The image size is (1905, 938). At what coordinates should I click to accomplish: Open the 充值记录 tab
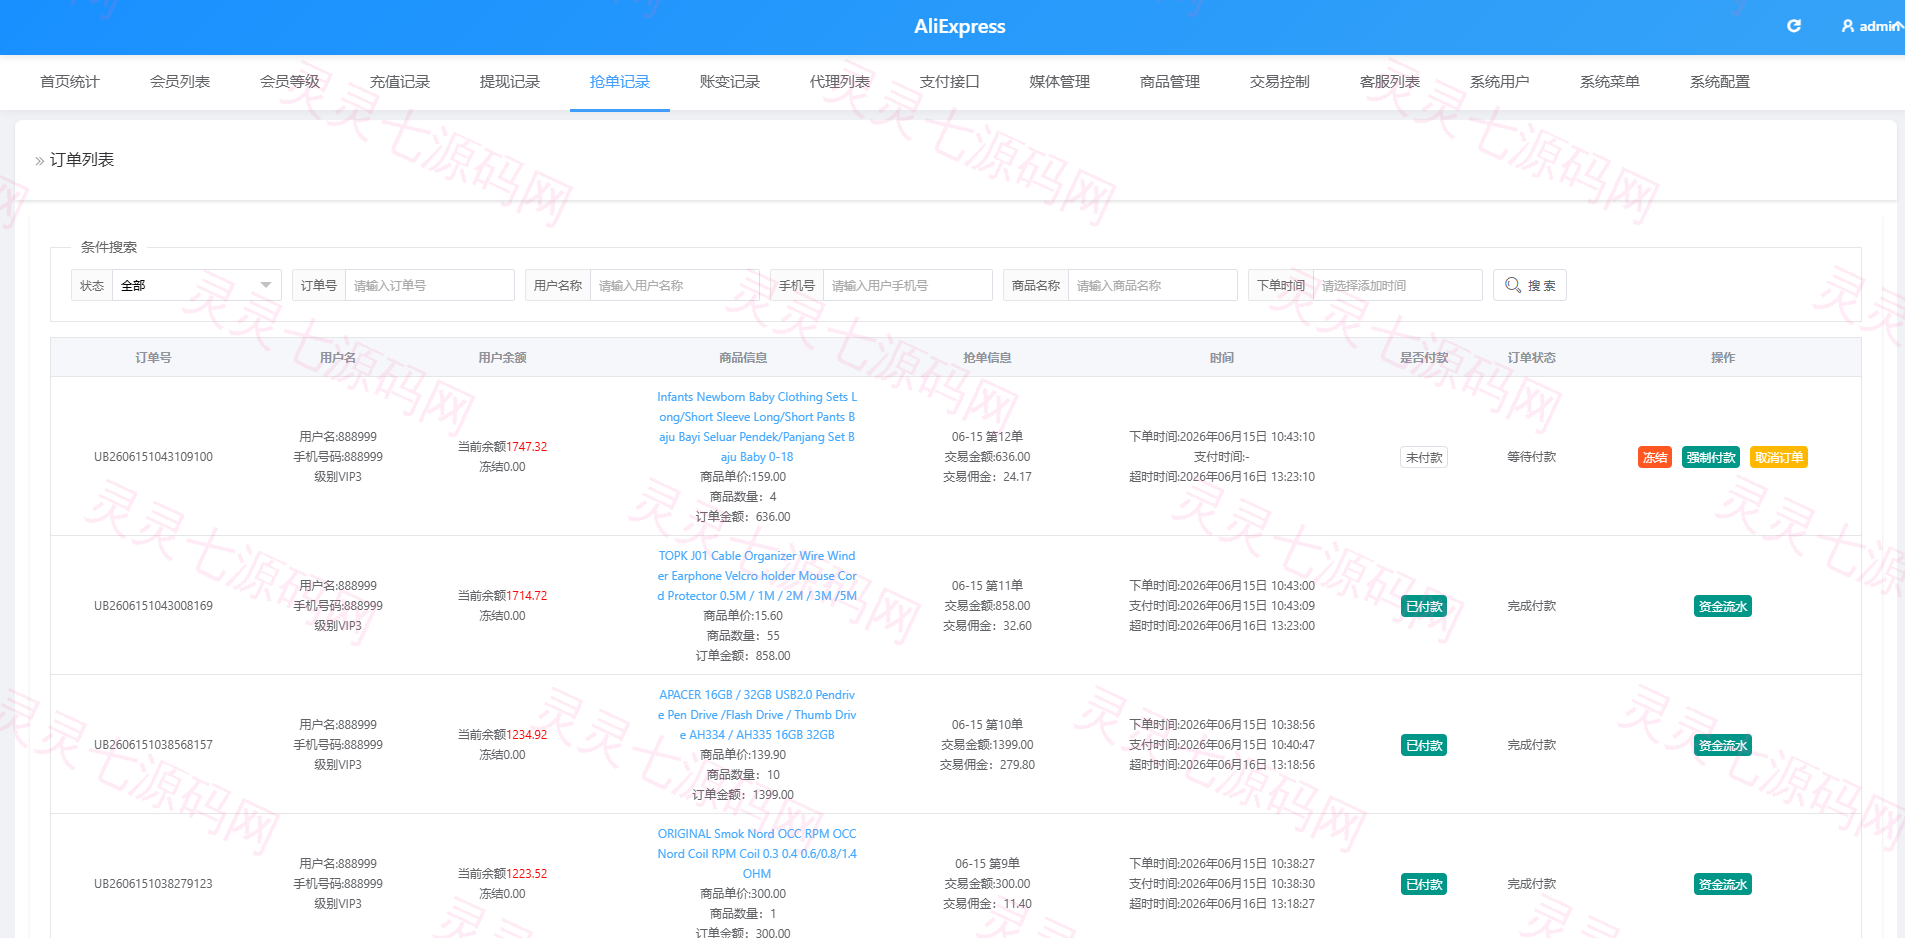click(400, 82)
